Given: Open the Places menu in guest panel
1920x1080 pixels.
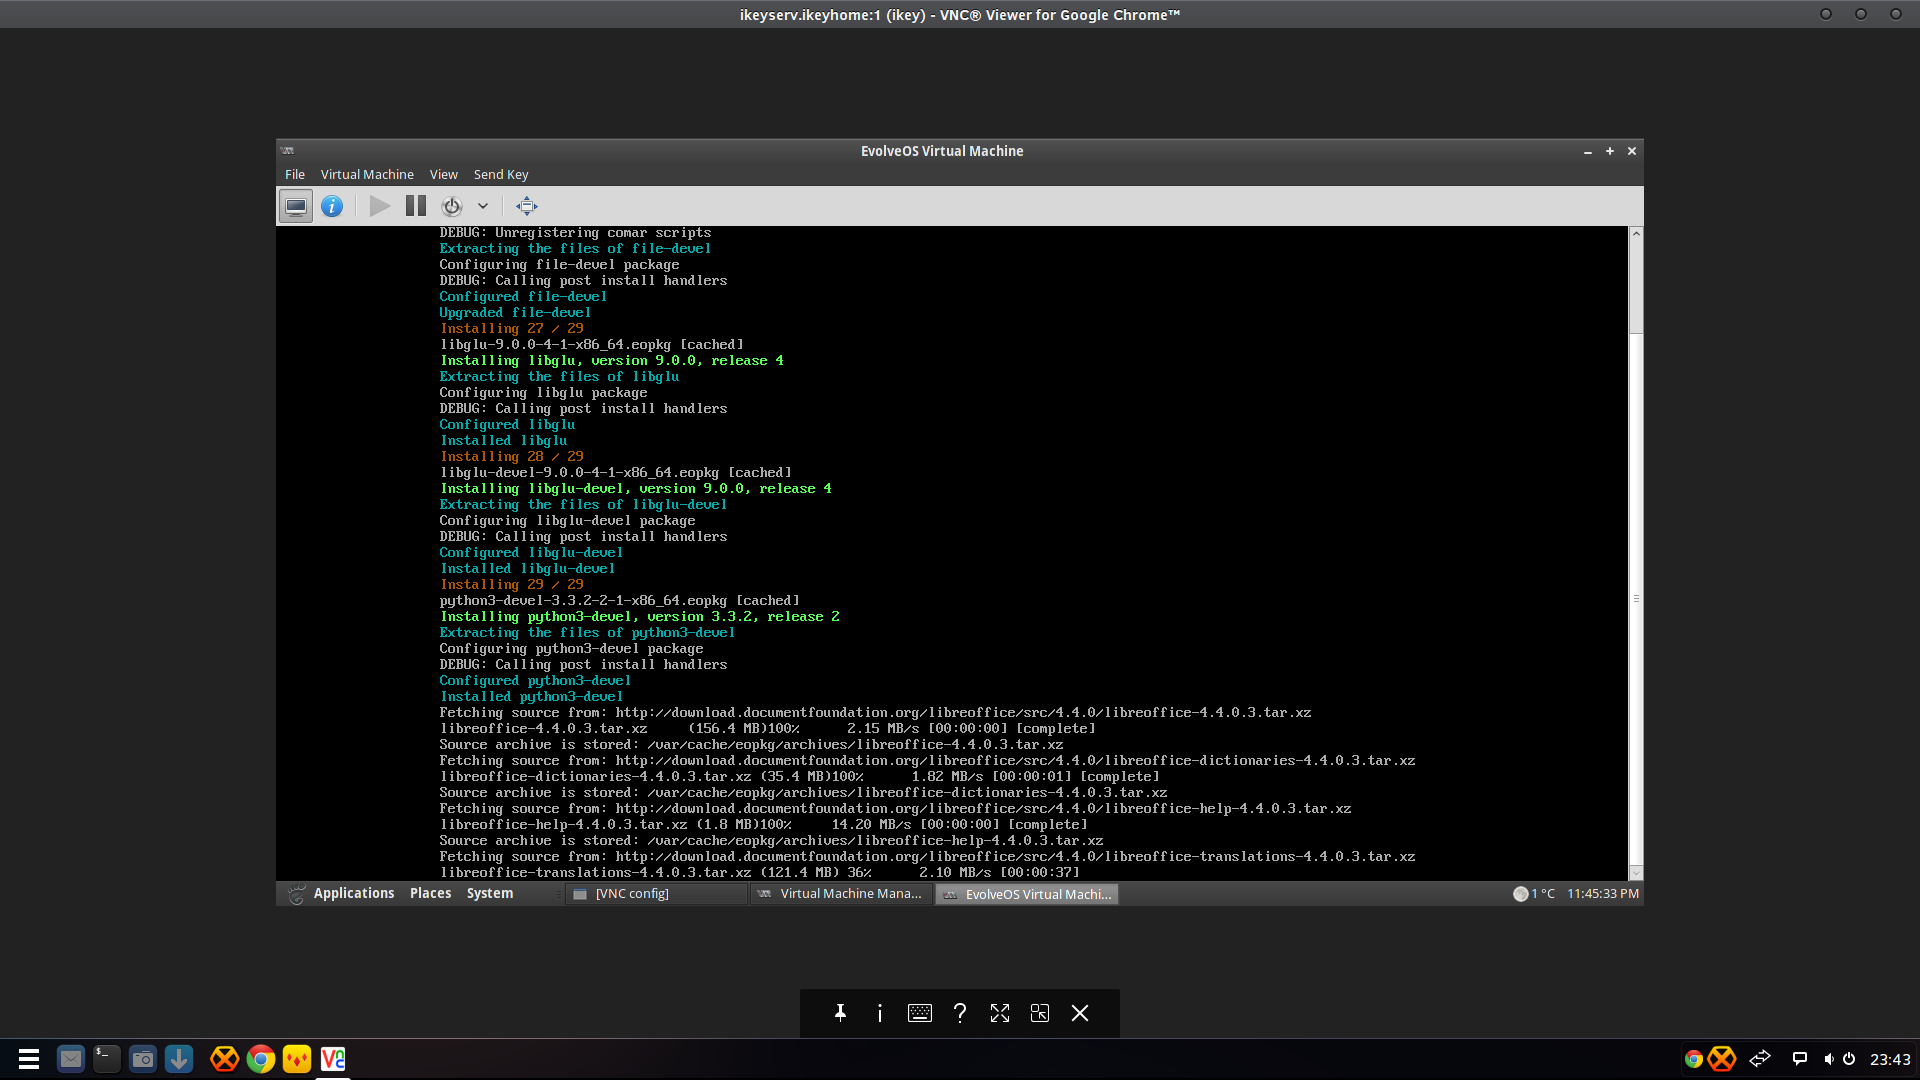Looking at the screenshot, I should click(x=431, y=893).
